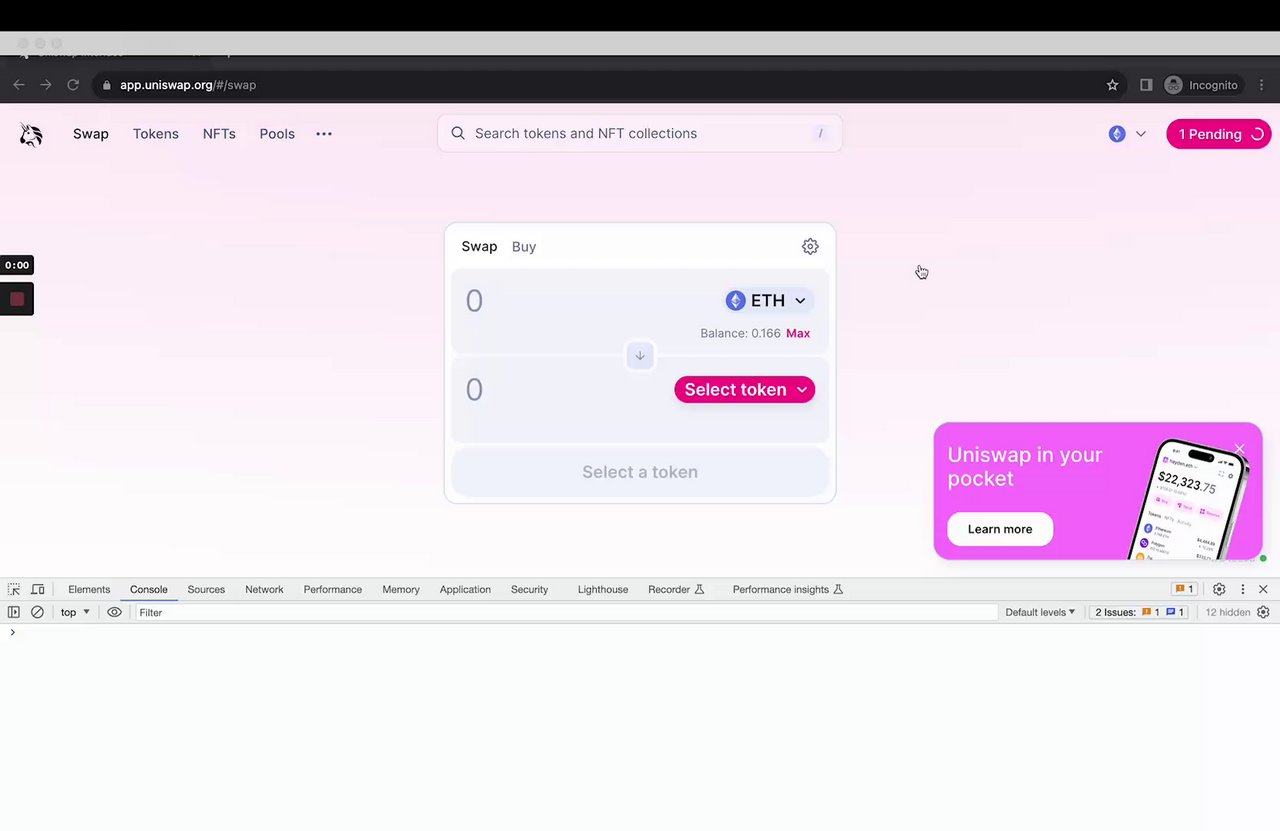Open the Performance insights tab
1280x831 pixels.
pyautogui.click(x=788, y=589)
